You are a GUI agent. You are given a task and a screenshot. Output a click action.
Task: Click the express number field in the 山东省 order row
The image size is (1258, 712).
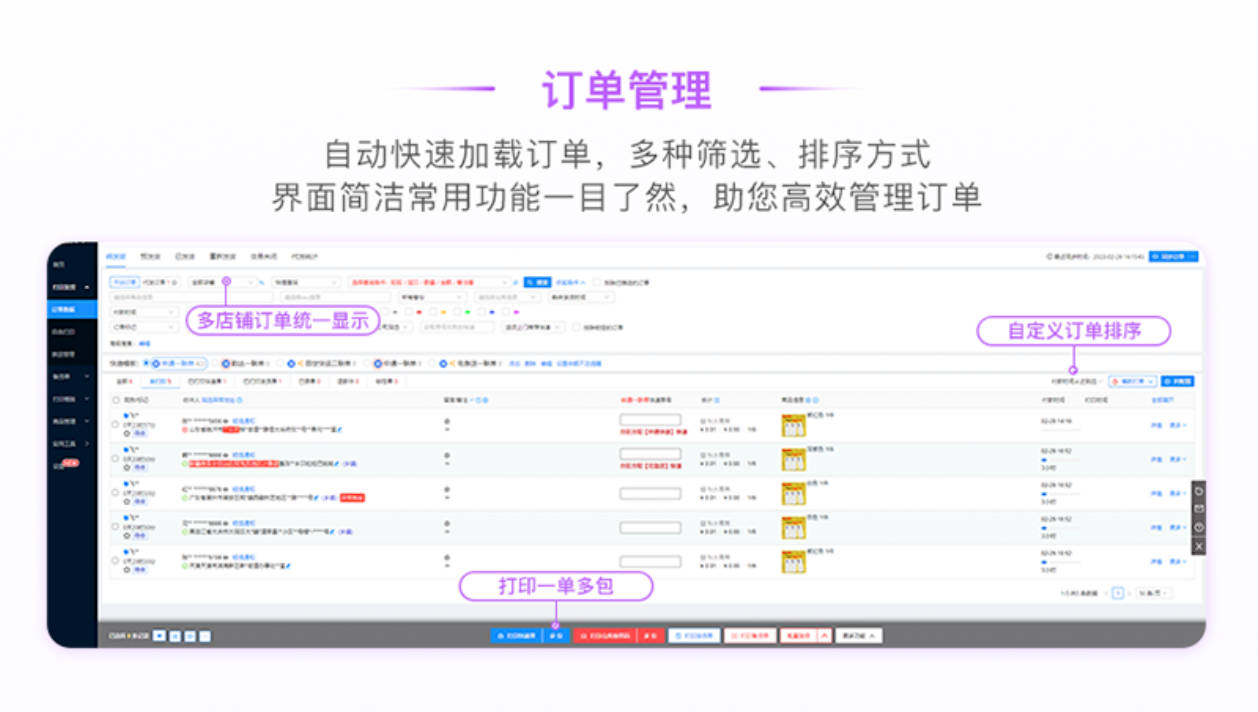pos(650,420)
